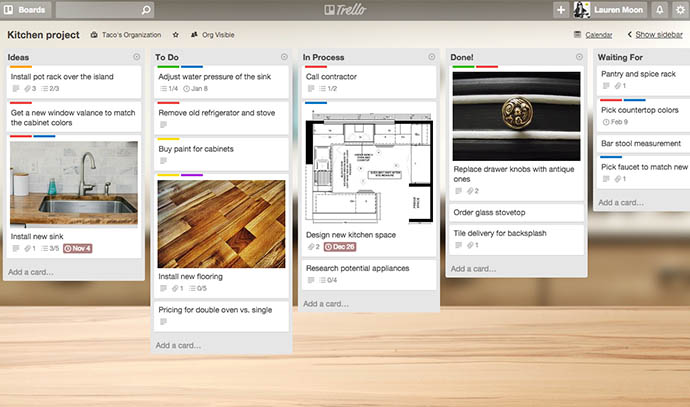
Task: Click description icon on Buy paint card
Action: point(163,161)
